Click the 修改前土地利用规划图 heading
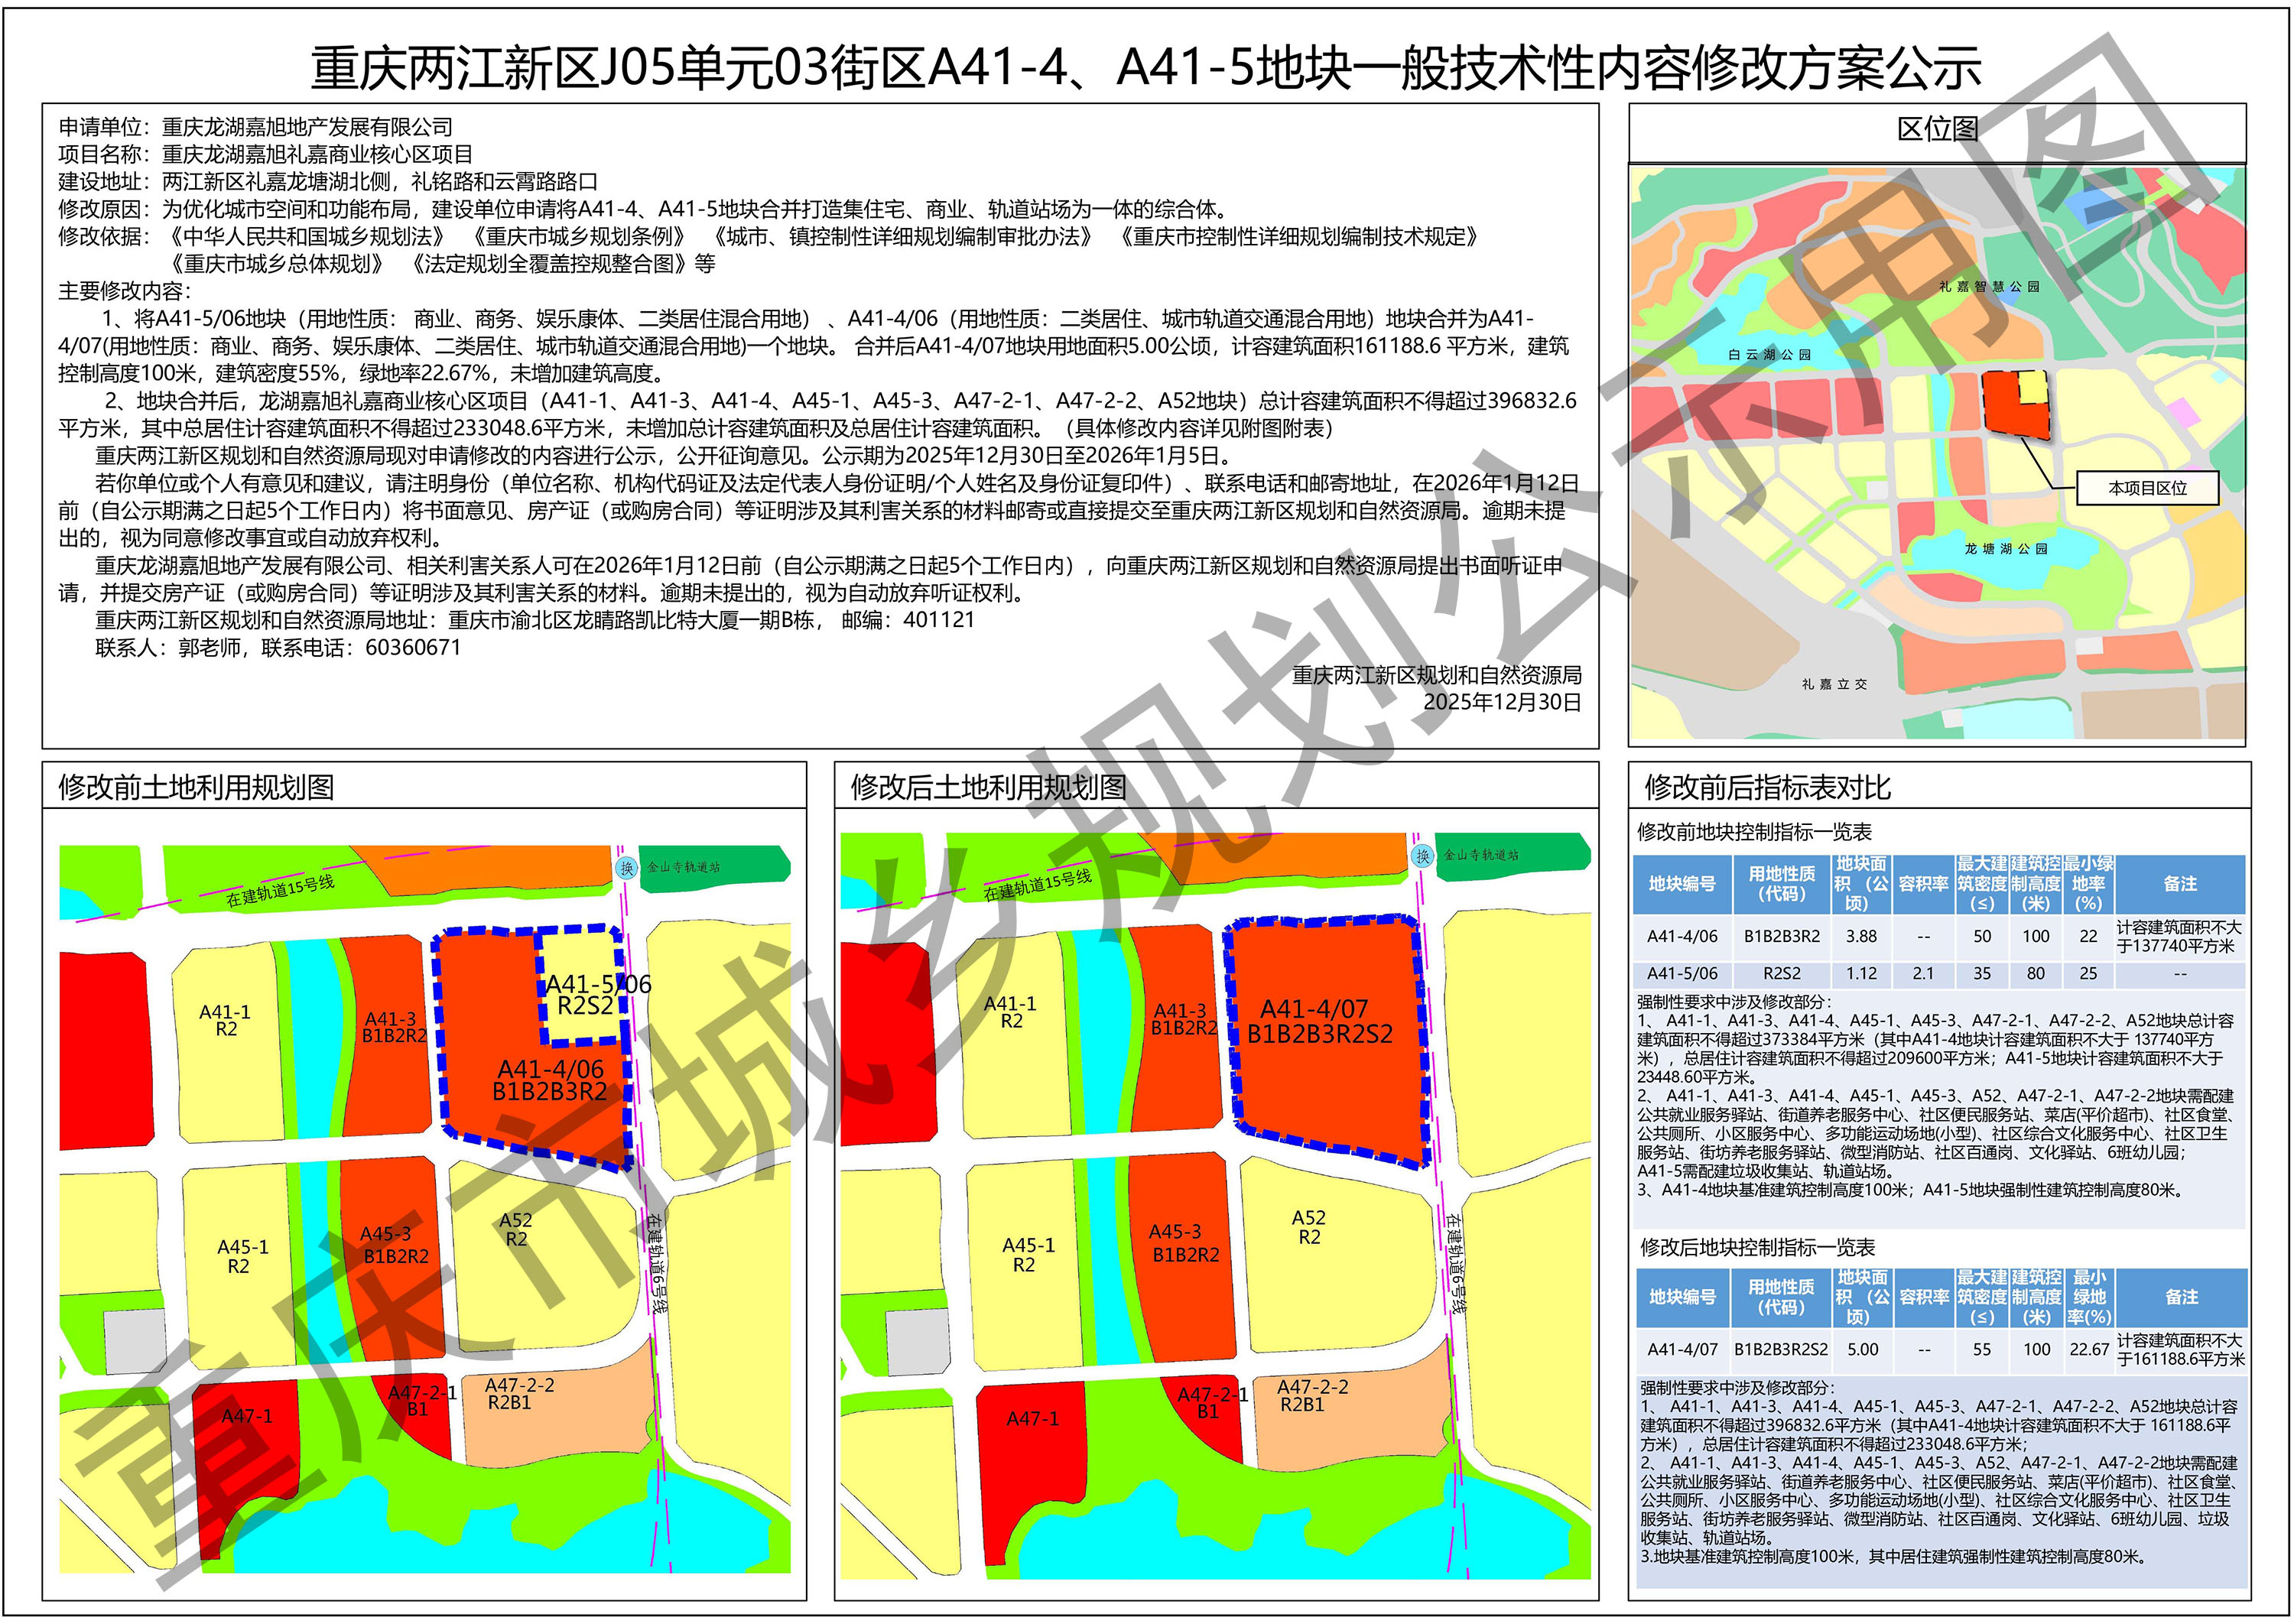This screenshot has width=2294, height=1624. pos(196,787)
